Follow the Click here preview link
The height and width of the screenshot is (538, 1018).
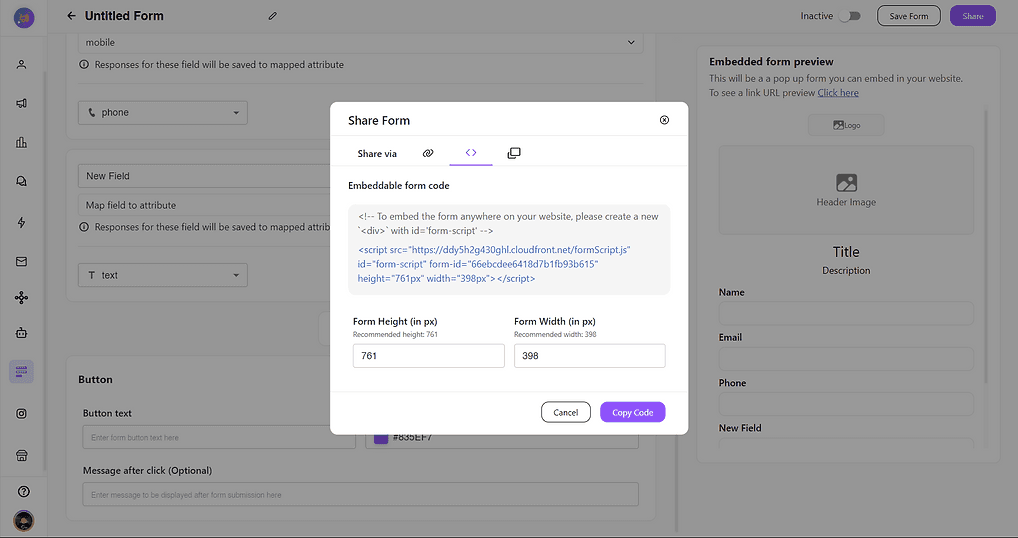[838, 93]
